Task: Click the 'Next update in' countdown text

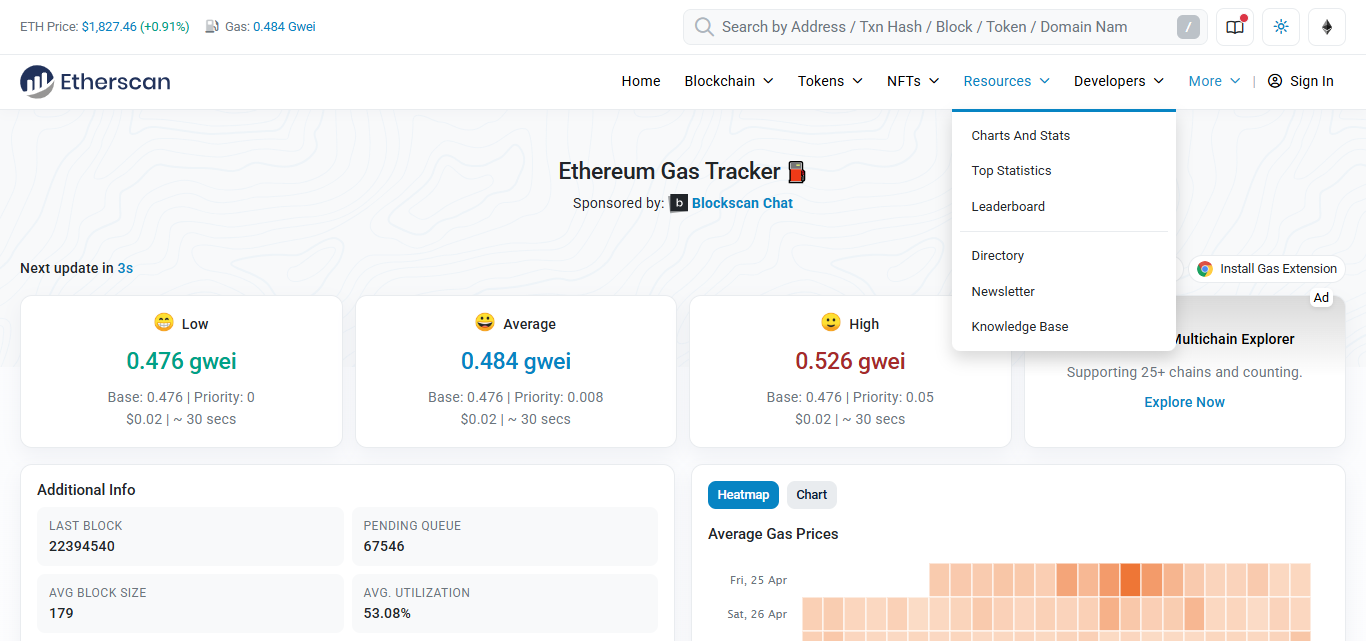Action: tap(77, 268)
